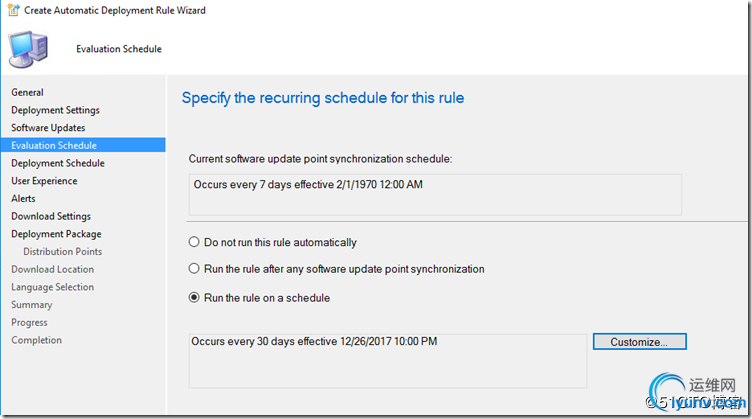Switch to Deployment Schedule page
Image resolution: width=752 pixels, height=419 pixels.
[57, 163]
